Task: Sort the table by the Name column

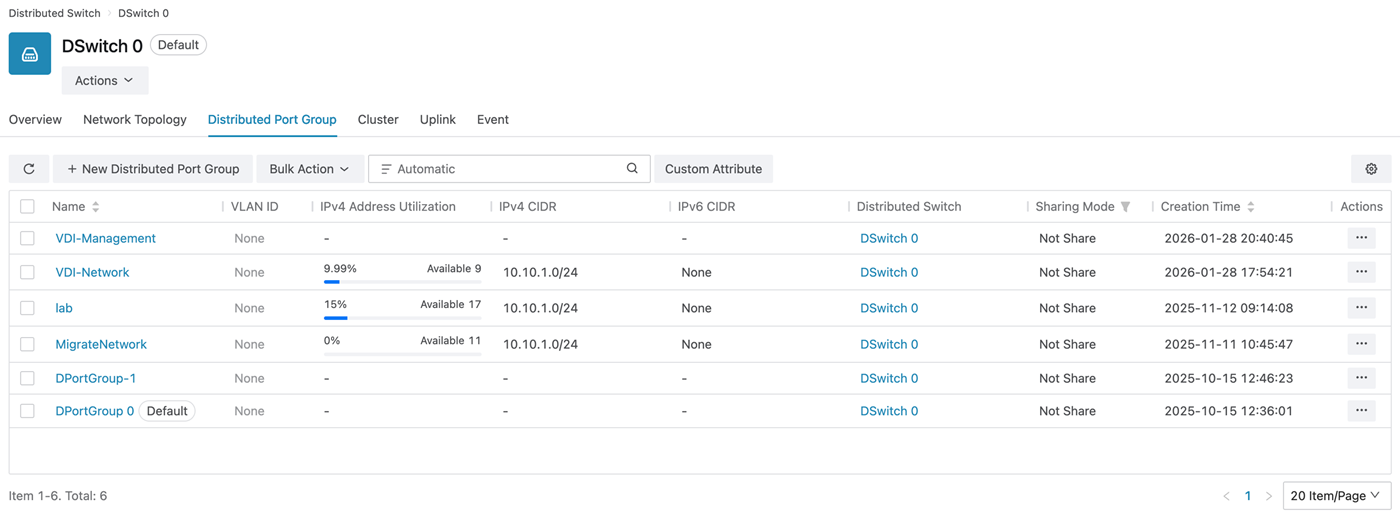Action: [96, 207]
